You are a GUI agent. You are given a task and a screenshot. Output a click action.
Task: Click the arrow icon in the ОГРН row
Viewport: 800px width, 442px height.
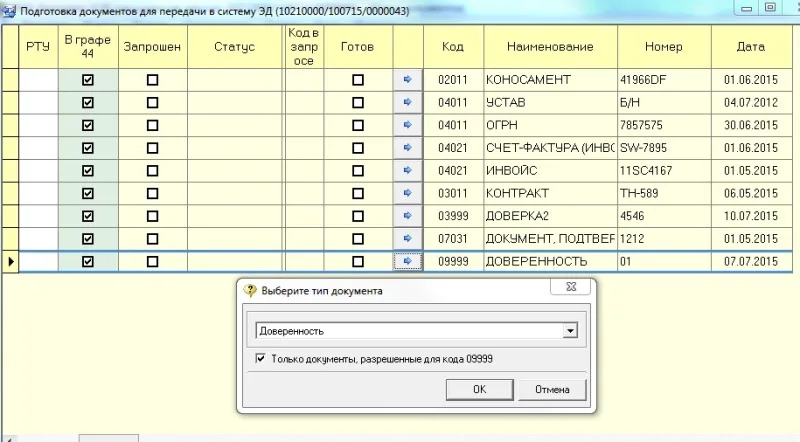[x=408, y=125]
